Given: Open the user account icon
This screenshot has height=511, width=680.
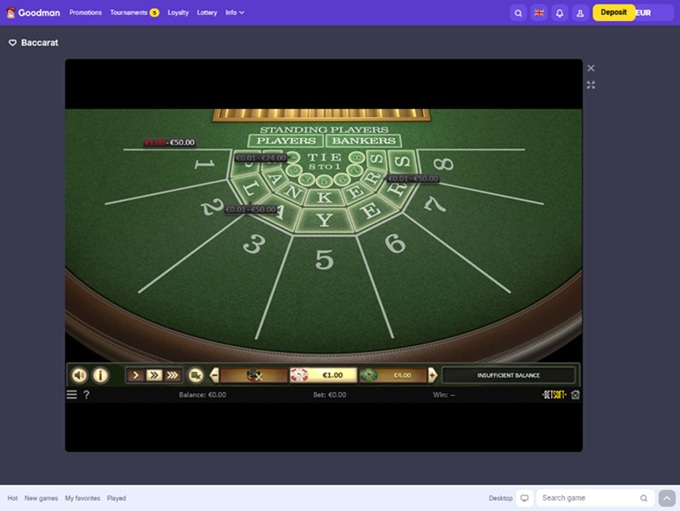Looking at the screenshot, I should pyautogui.click(x=580, y=13).
